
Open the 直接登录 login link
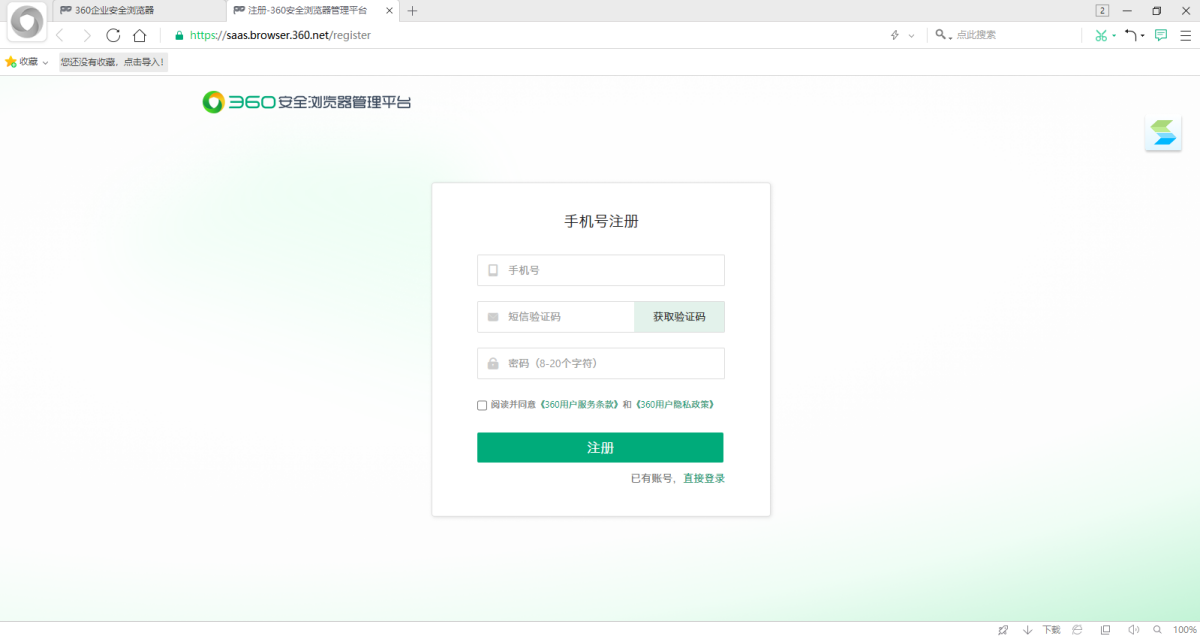pyautogui.click(x=703, y=478)
